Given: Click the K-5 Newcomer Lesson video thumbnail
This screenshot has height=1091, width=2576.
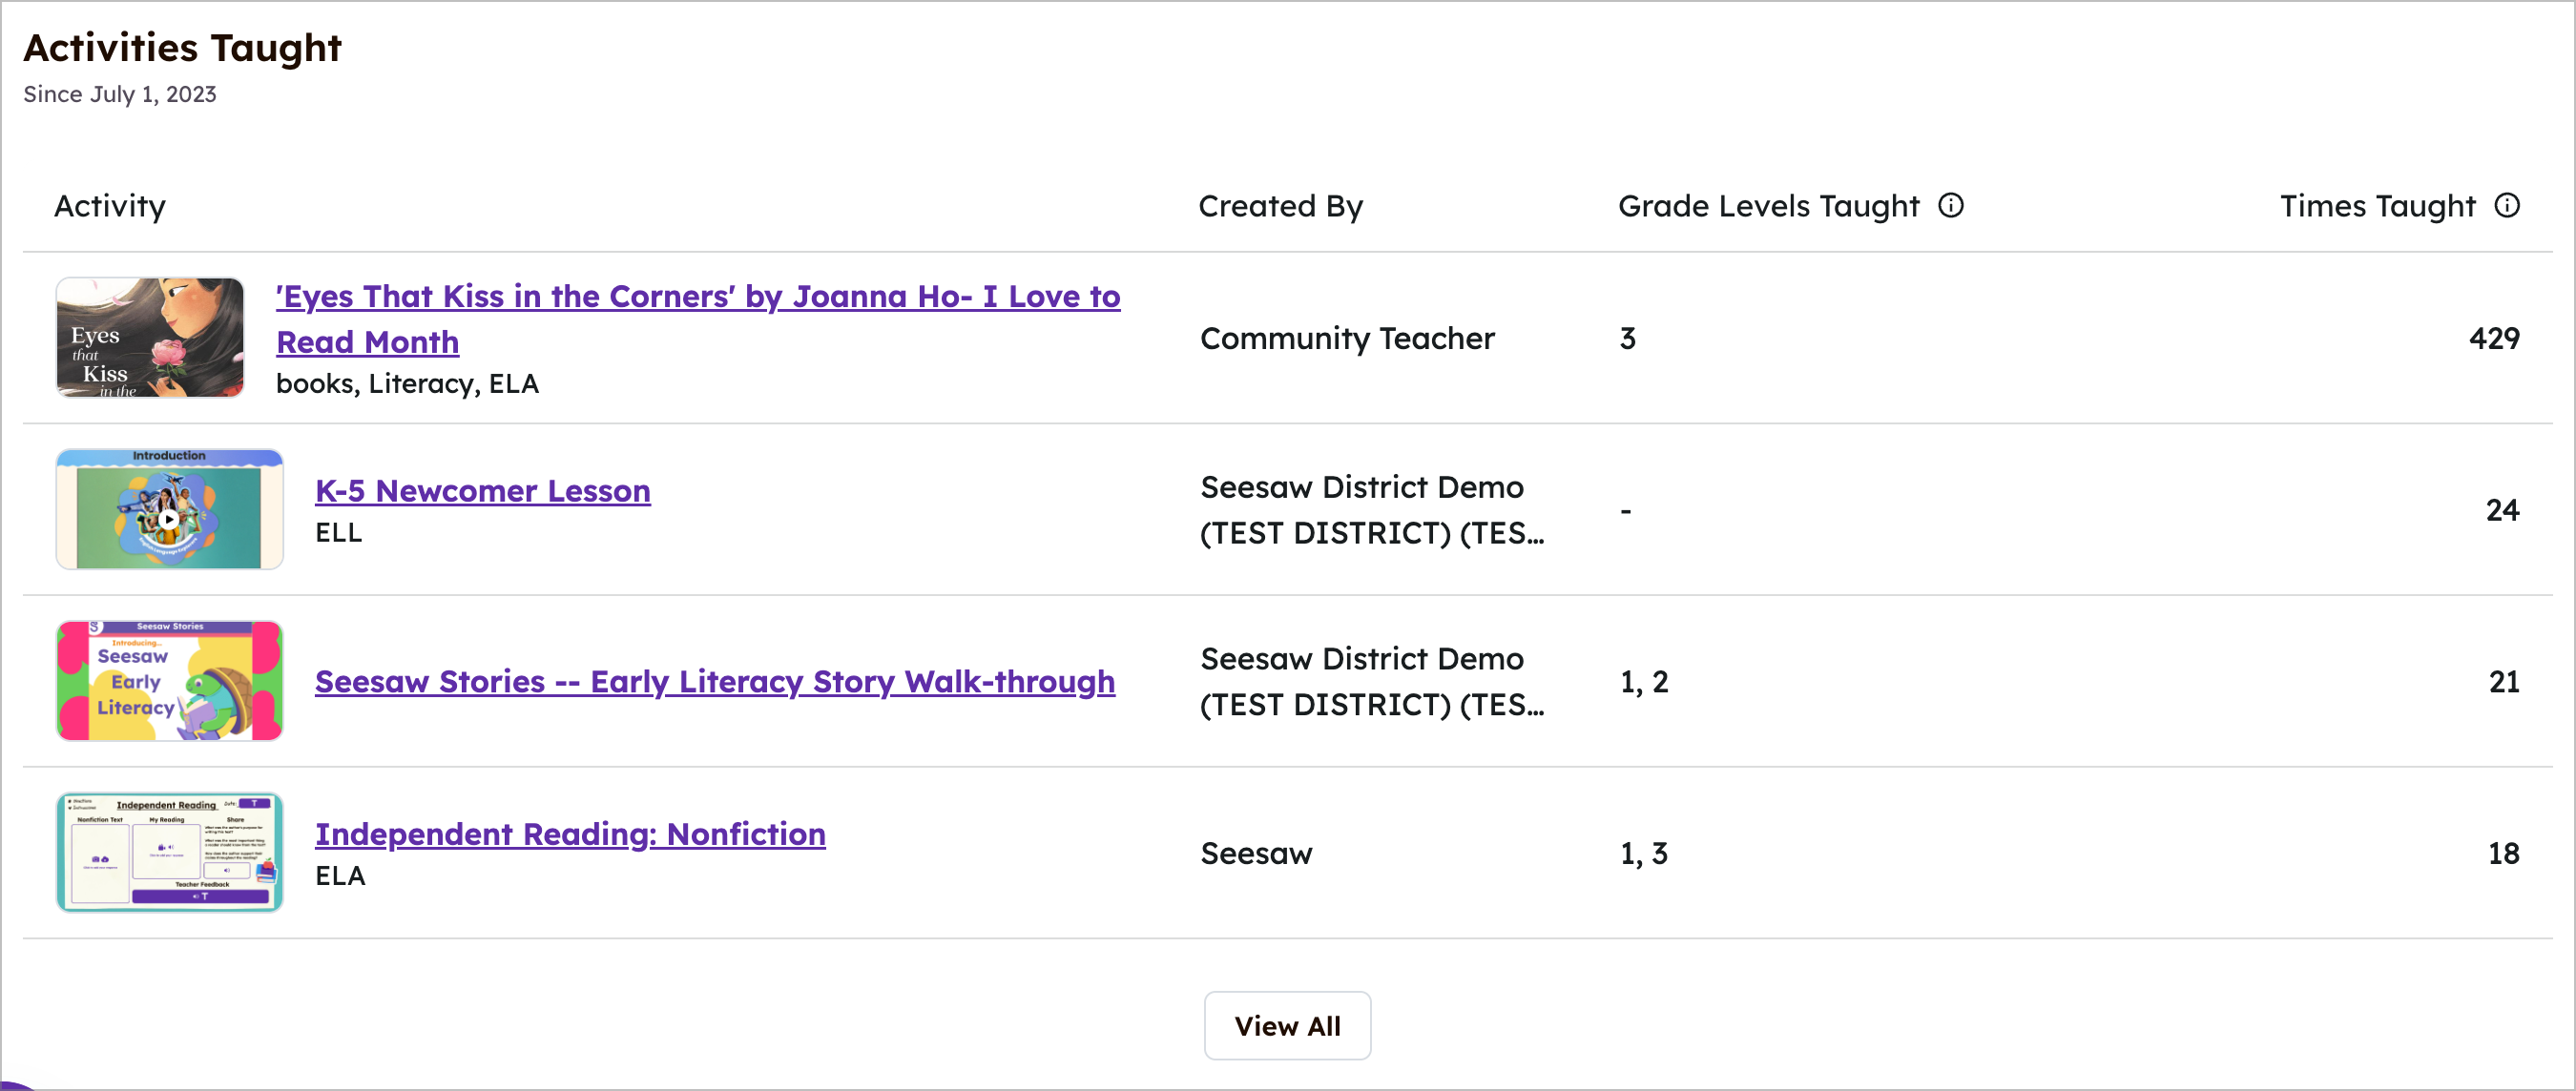Looking at the screenshot, I should [x=169, y=510].
